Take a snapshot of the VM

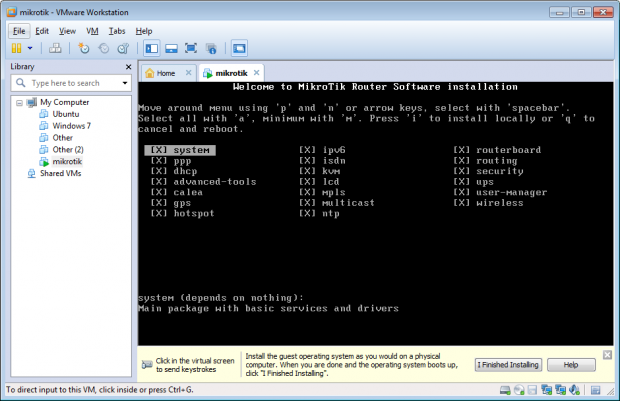(83, 48)
